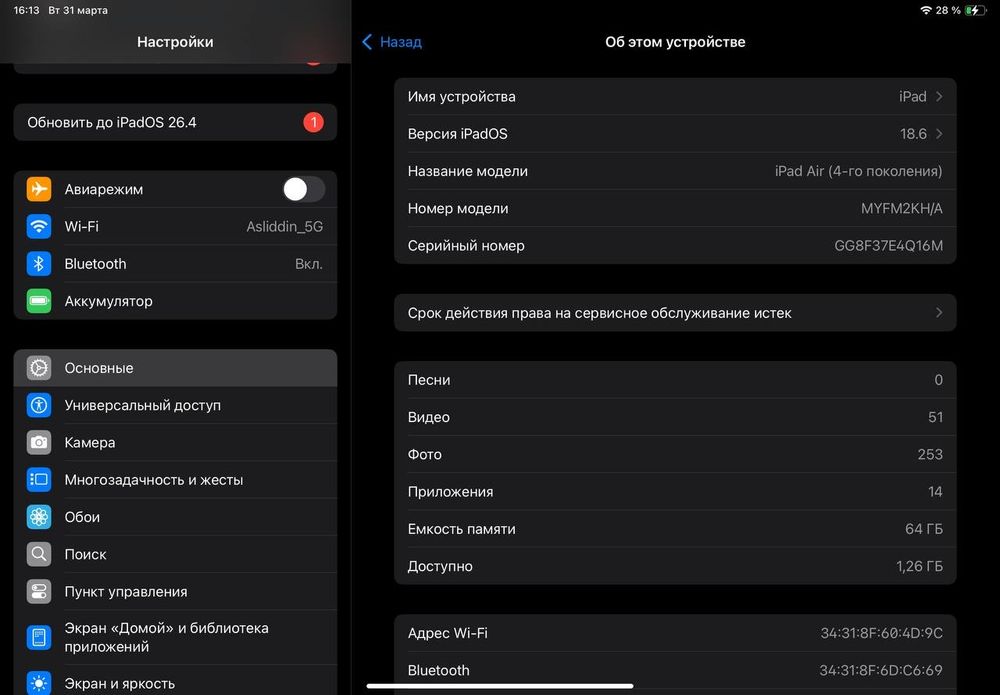Tap the home indicator bar

click(x=500, y=686)
